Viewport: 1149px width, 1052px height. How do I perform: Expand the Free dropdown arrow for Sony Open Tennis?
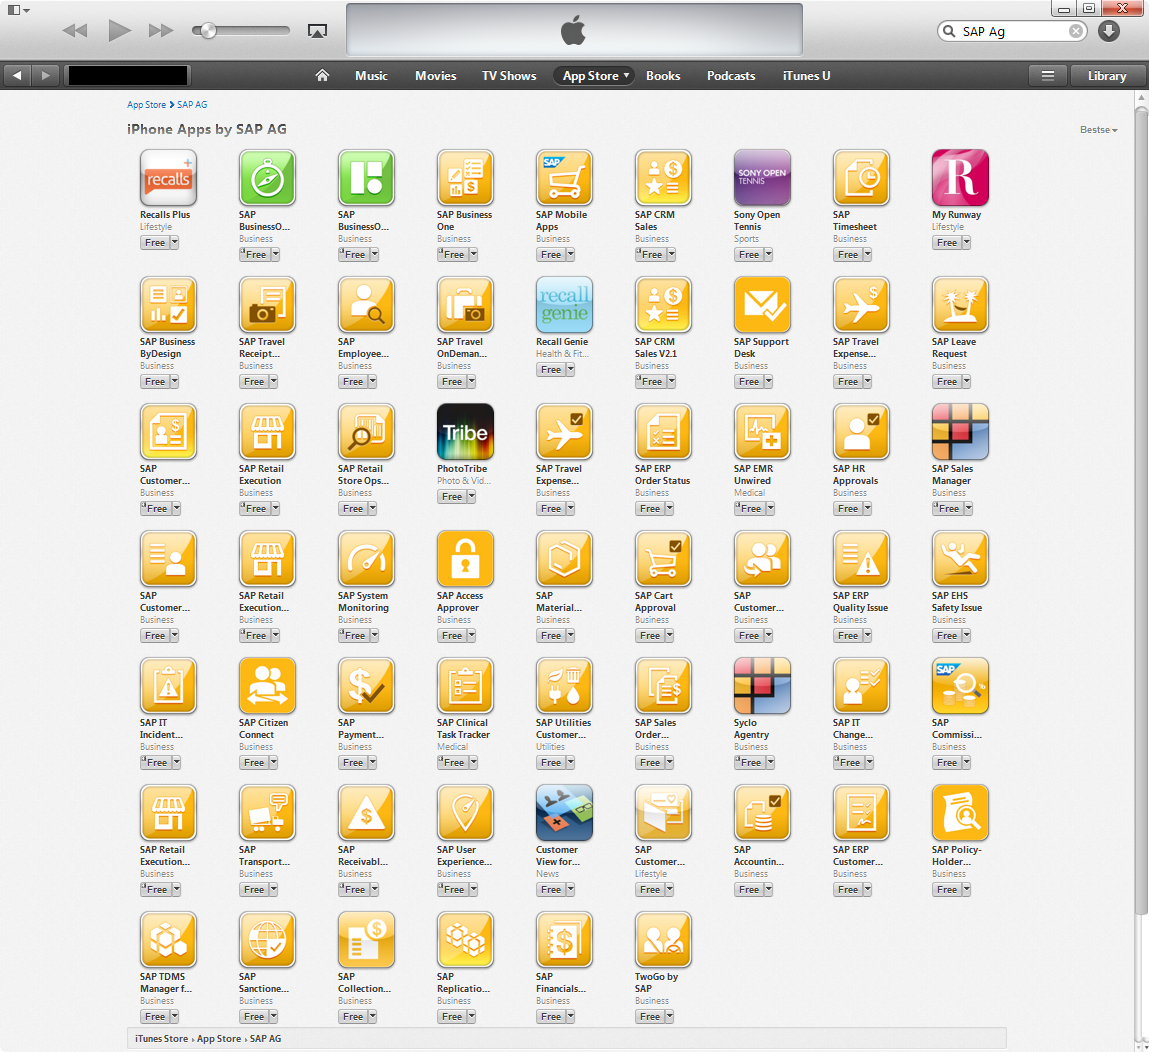[x=769, y=255]
